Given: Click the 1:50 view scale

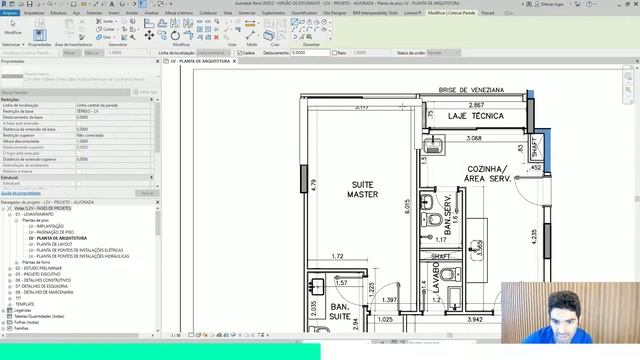Looking at the screenshot, I should point(176,335).
